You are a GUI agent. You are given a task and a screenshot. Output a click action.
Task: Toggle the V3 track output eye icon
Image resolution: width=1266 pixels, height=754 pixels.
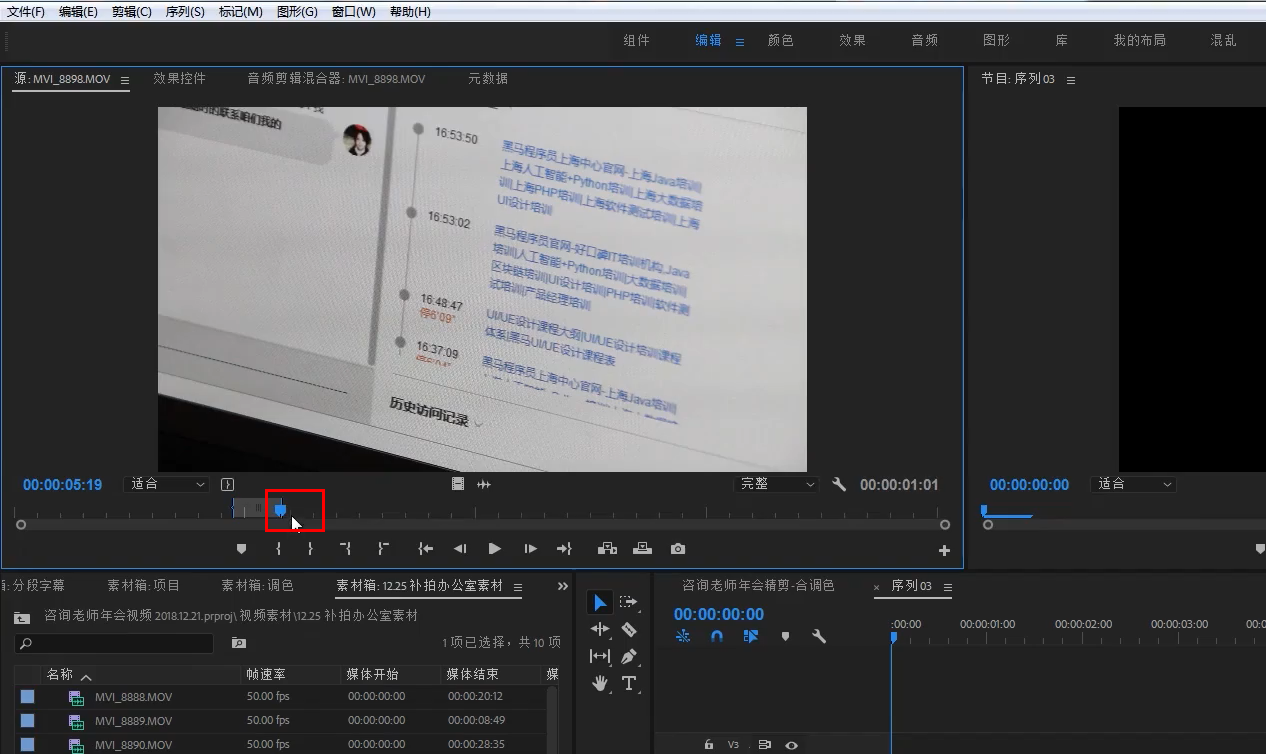coord(790,744)
